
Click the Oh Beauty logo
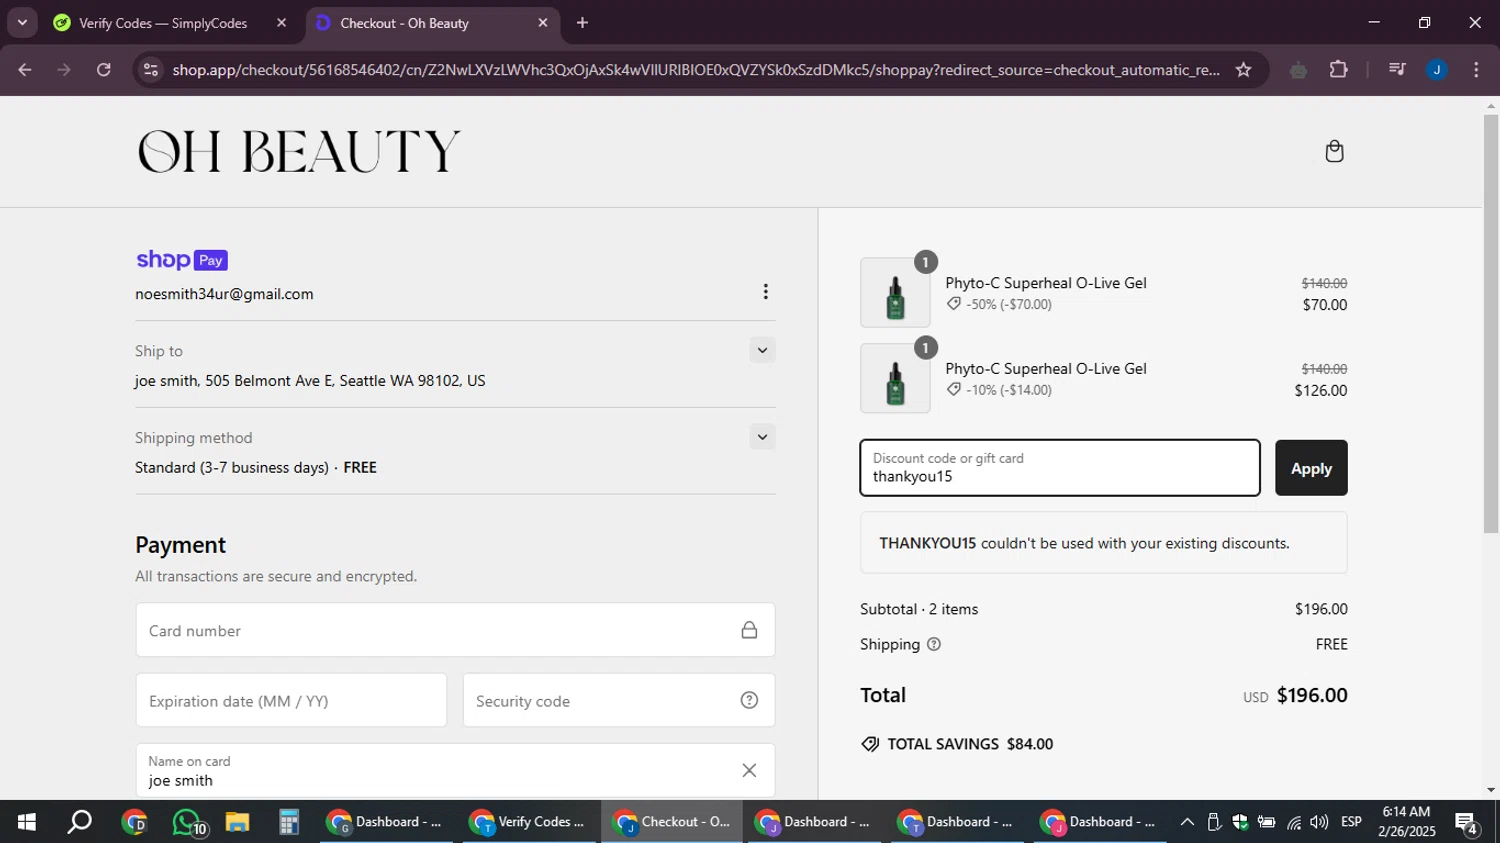(298, 151)
